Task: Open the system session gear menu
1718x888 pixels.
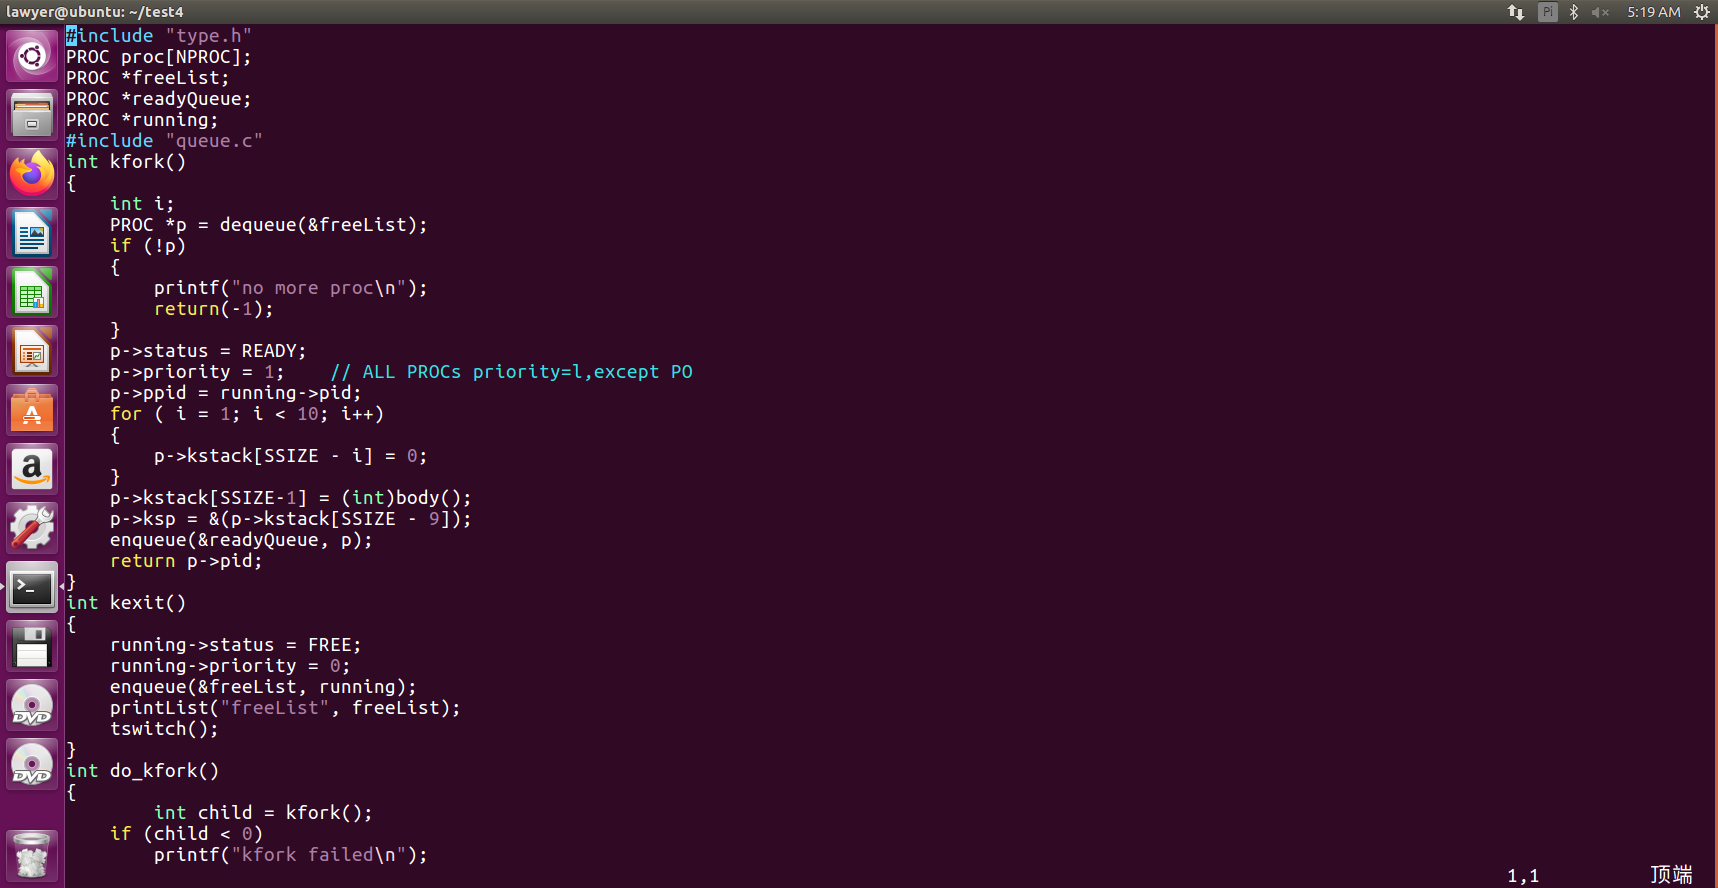Action: 1701,12
